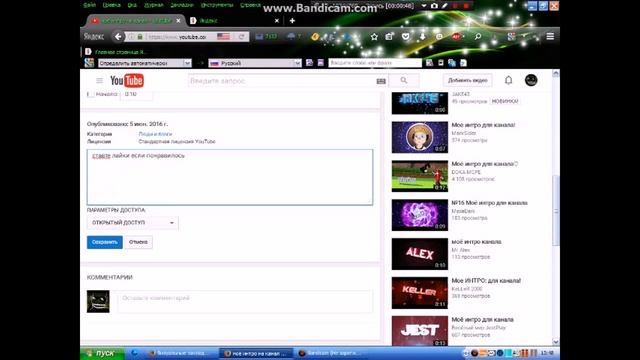This screenshot has width=640, height=360.
Task: Open the JEST intro video thumbnail
Action: pyautogui.click(x=420, y=331)
